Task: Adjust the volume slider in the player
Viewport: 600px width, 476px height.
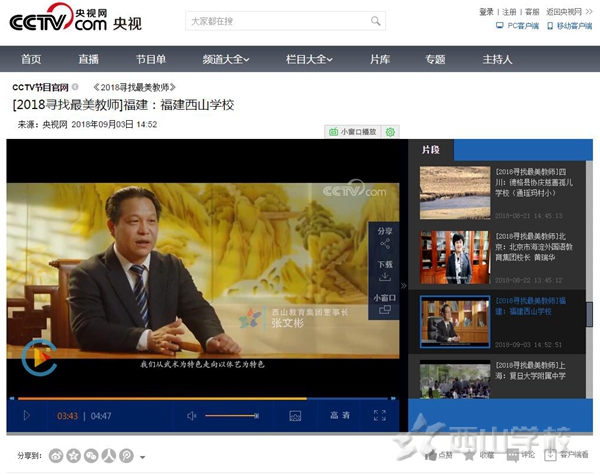Action: coord(232,415)
